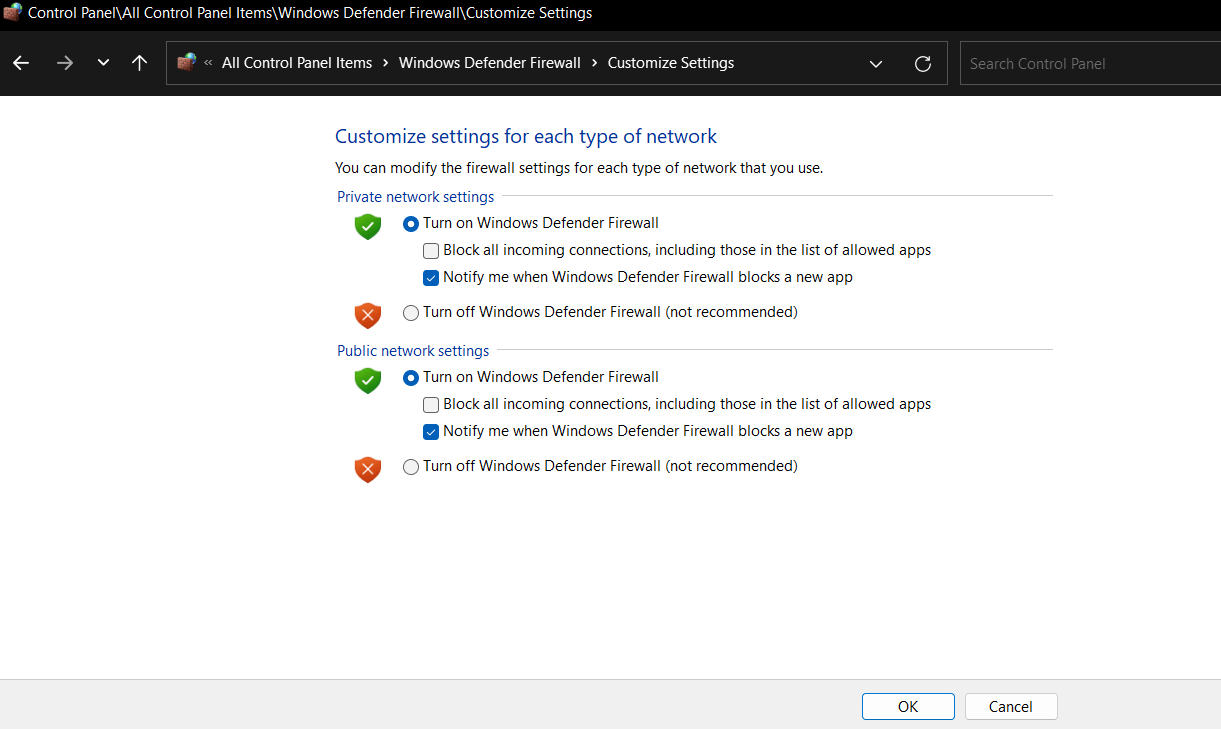Uncheck notify me when firewall blocks a new app under Public

point(430,431)
